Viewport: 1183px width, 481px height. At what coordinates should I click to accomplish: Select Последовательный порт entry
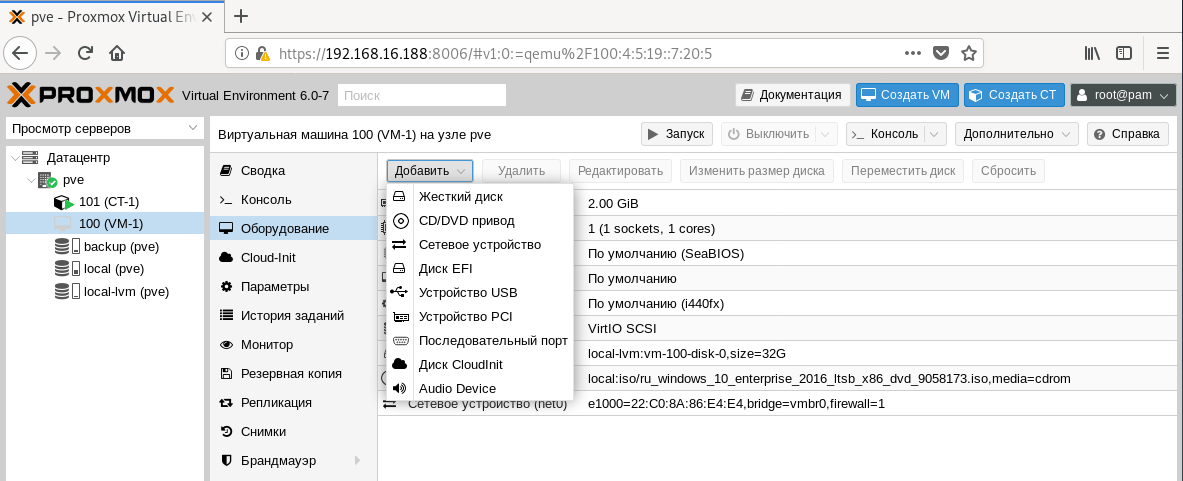point(480,341)
